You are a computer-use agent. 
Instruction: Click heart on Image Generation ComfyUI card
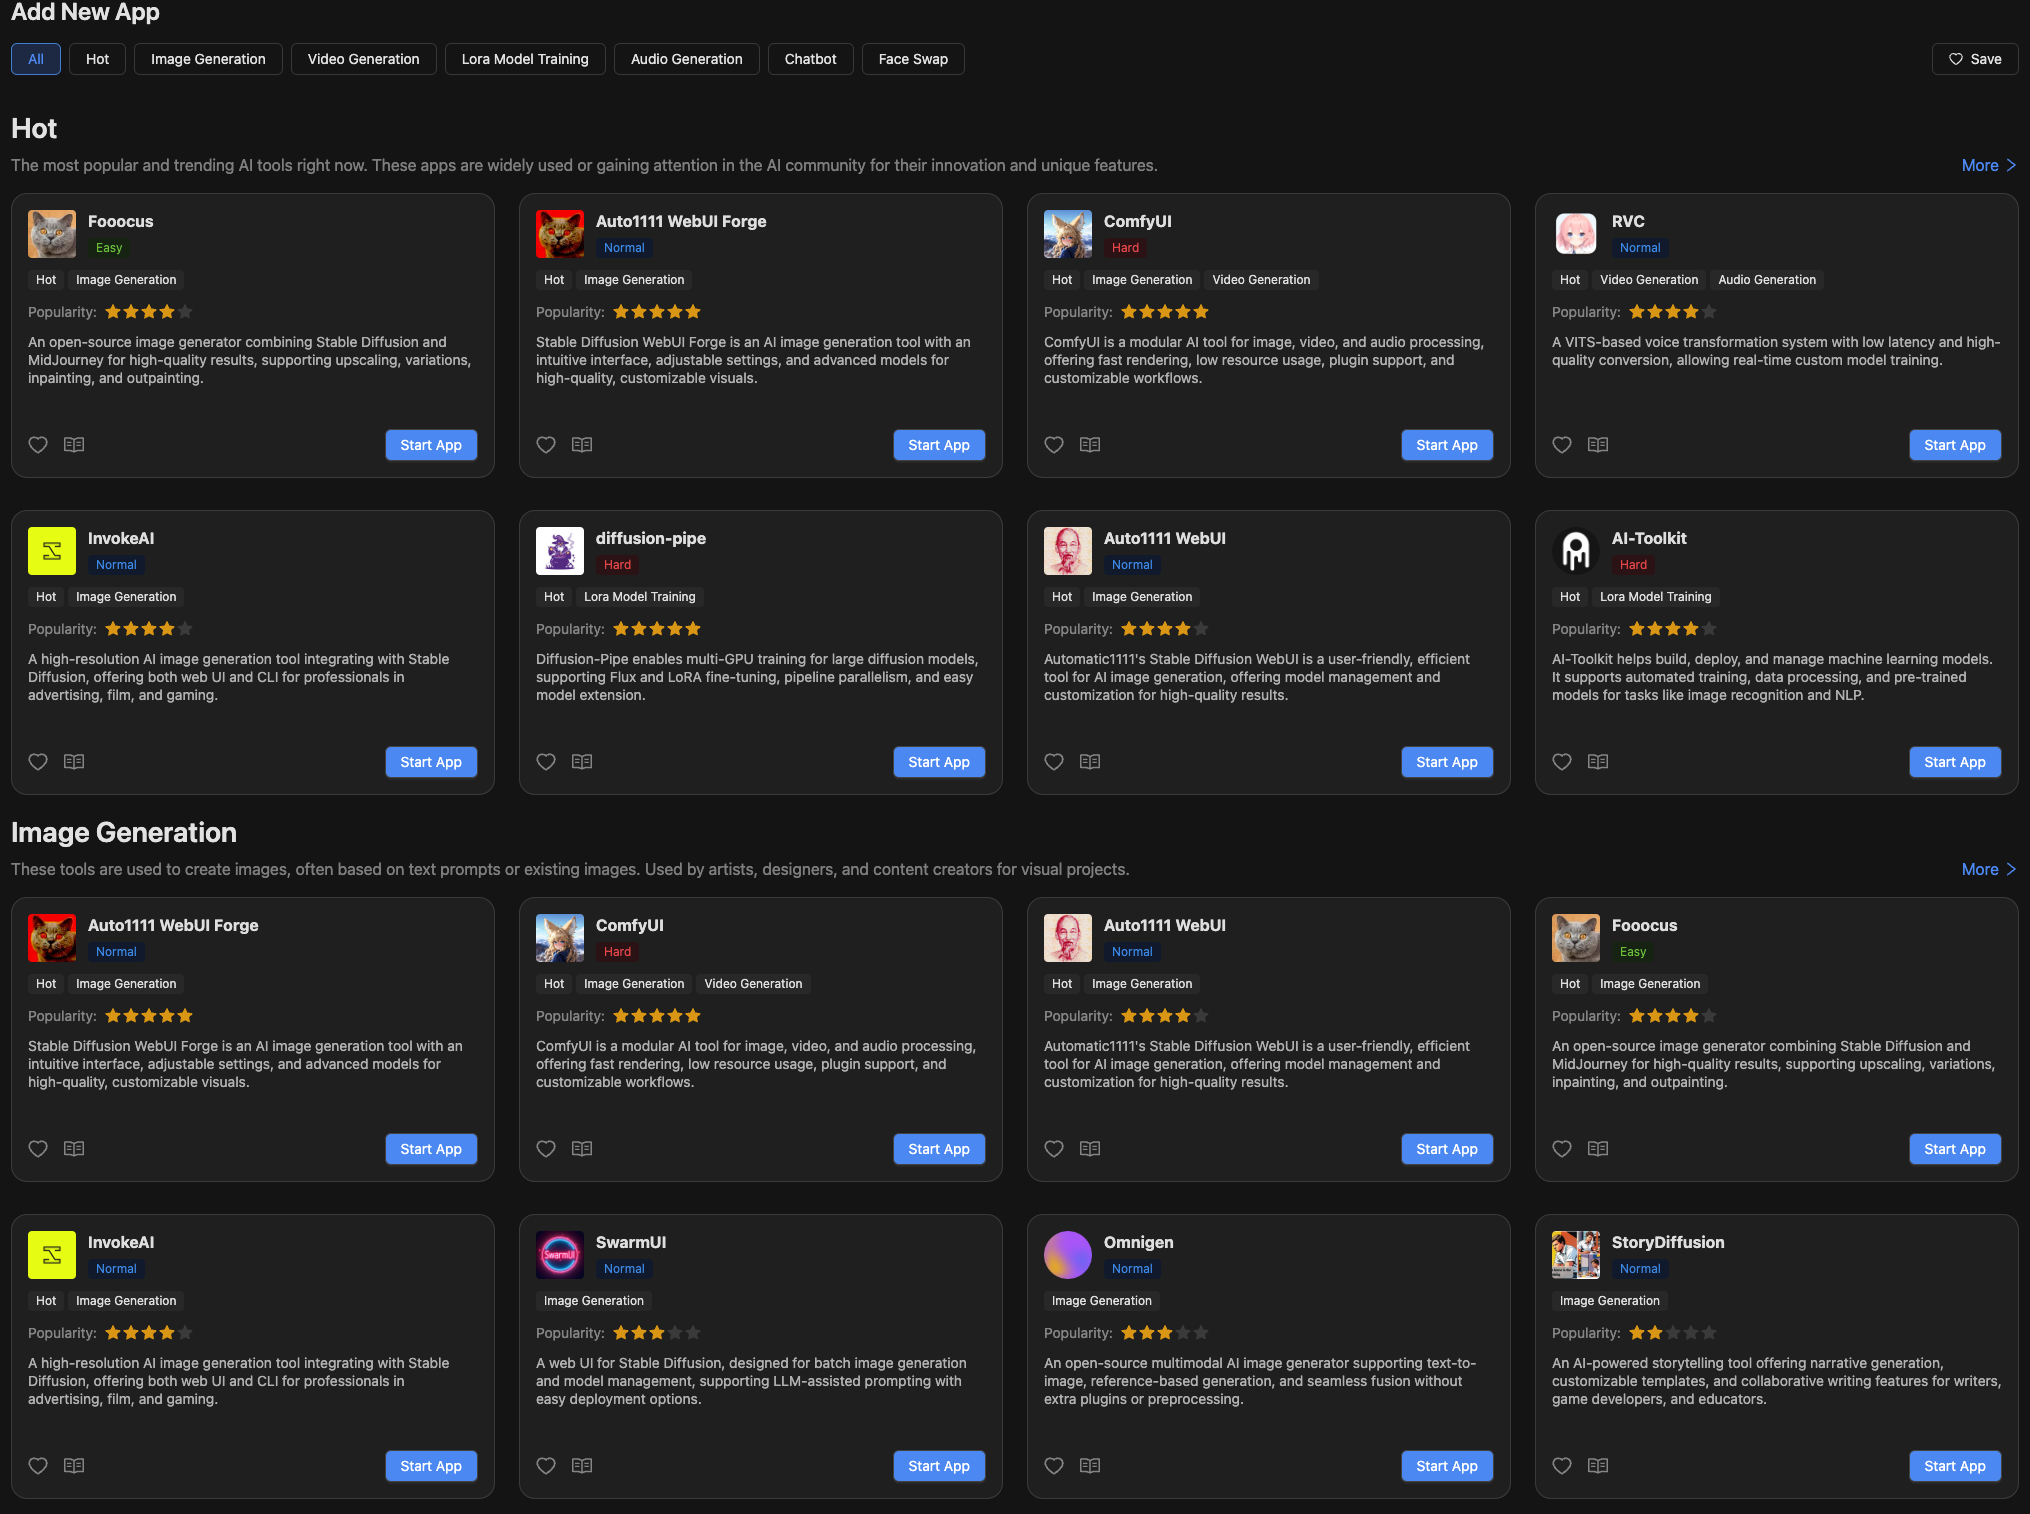(546, 1149)
